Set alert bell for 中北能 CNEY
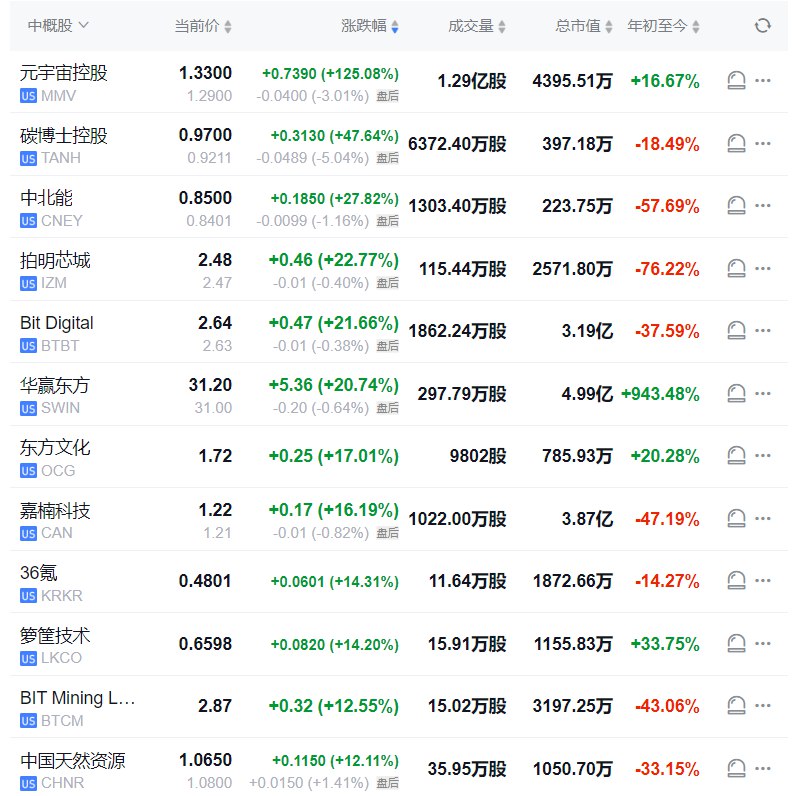The height and width of the screenshot is (796, 797). coord(736,205)
